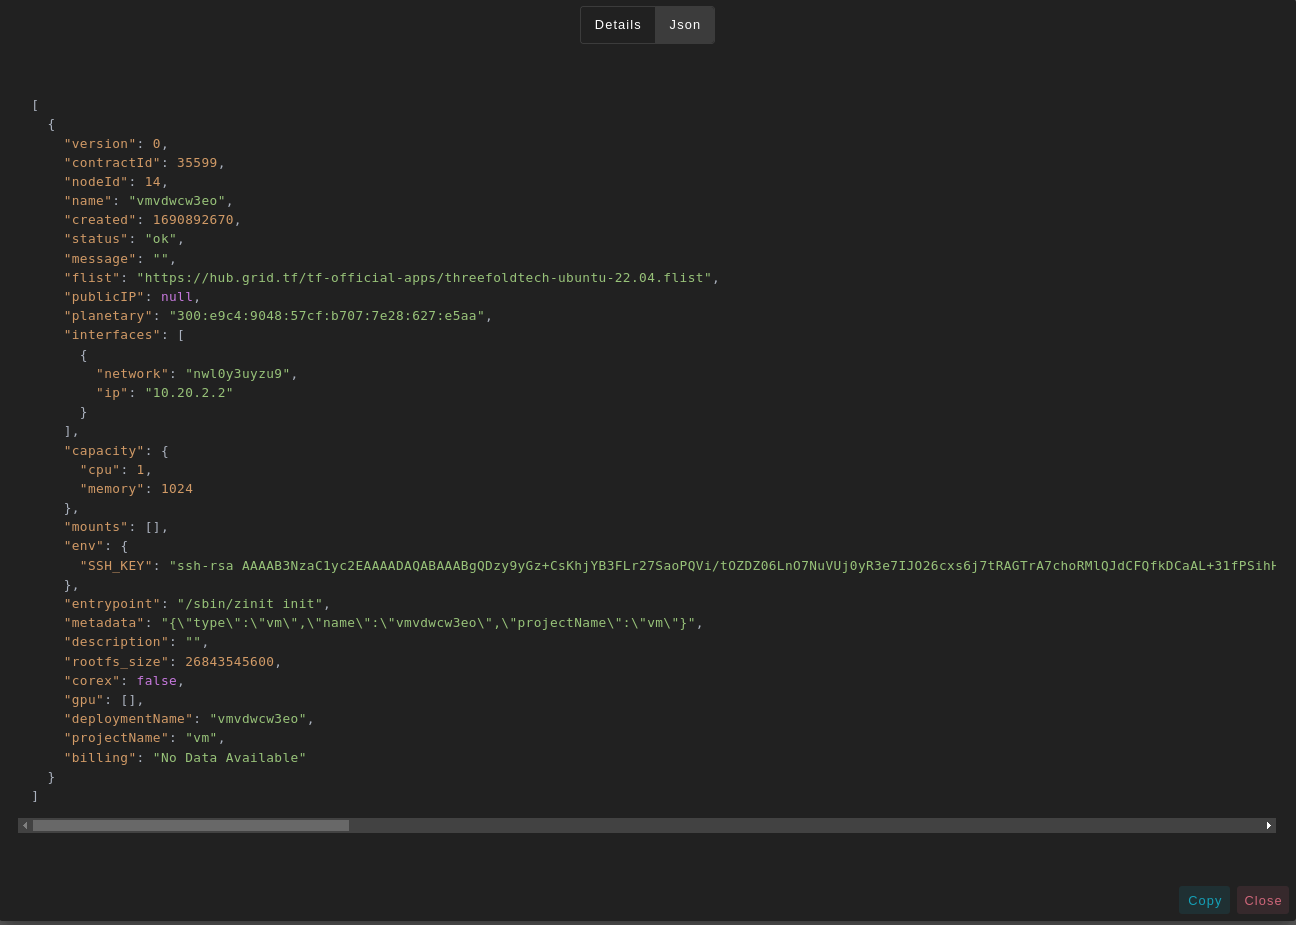Viewport: 1296px width, 925px height.
Task: Select the Json tab
Action: pos(685,25)
